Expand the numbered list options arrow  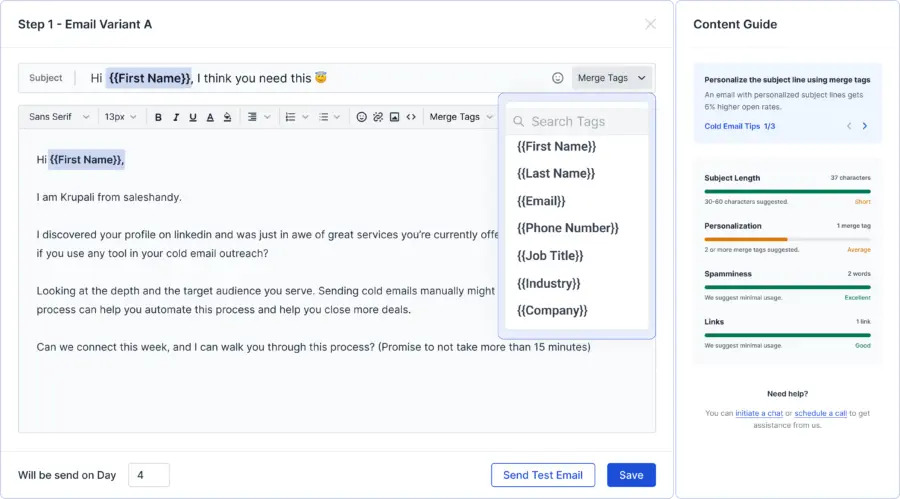tap(305, 117)
